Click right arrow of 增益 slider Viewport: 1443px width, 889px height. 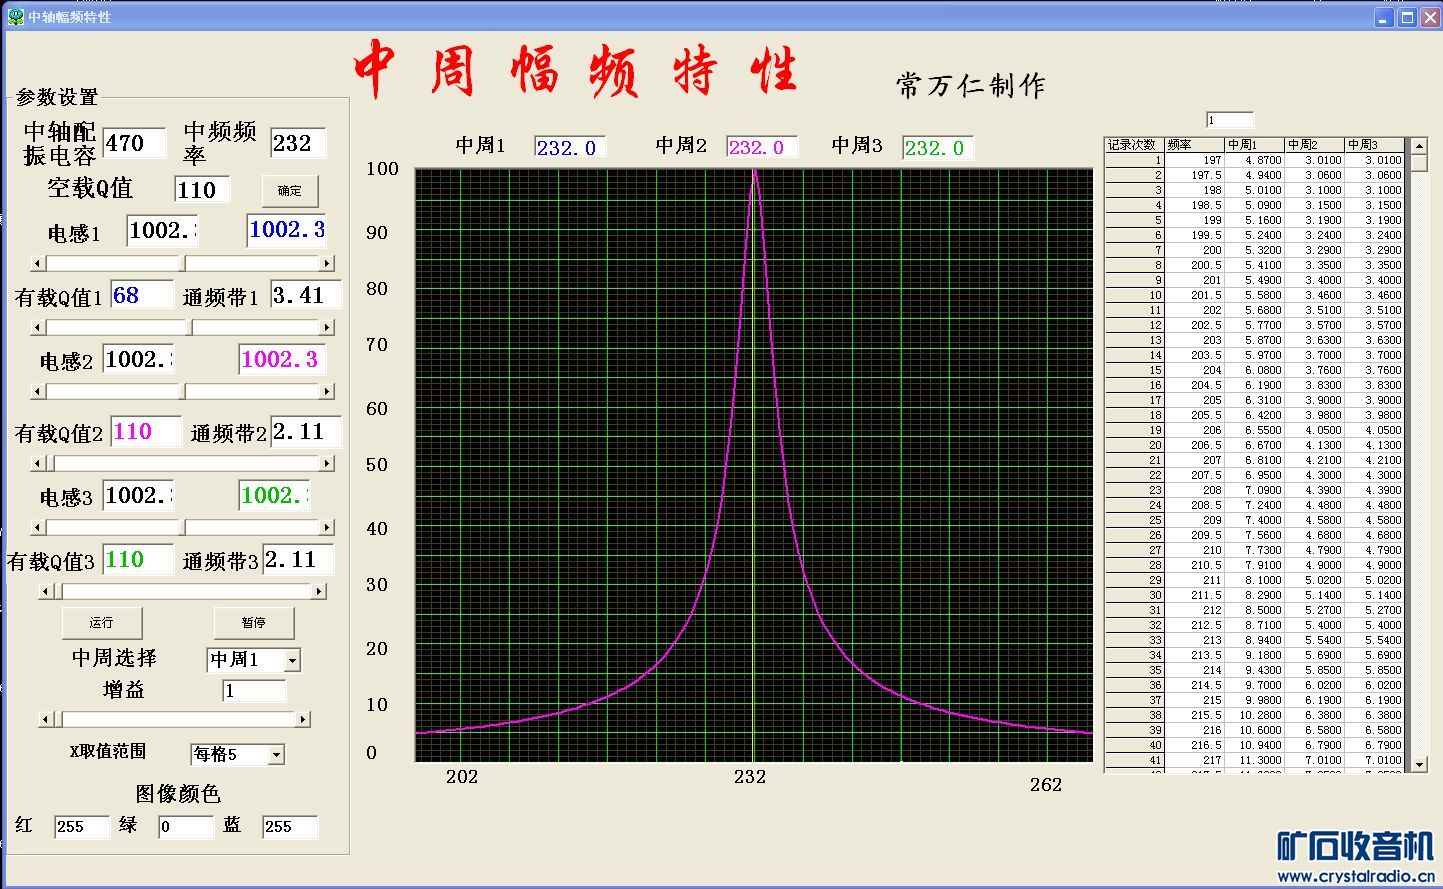coord(302,719)
